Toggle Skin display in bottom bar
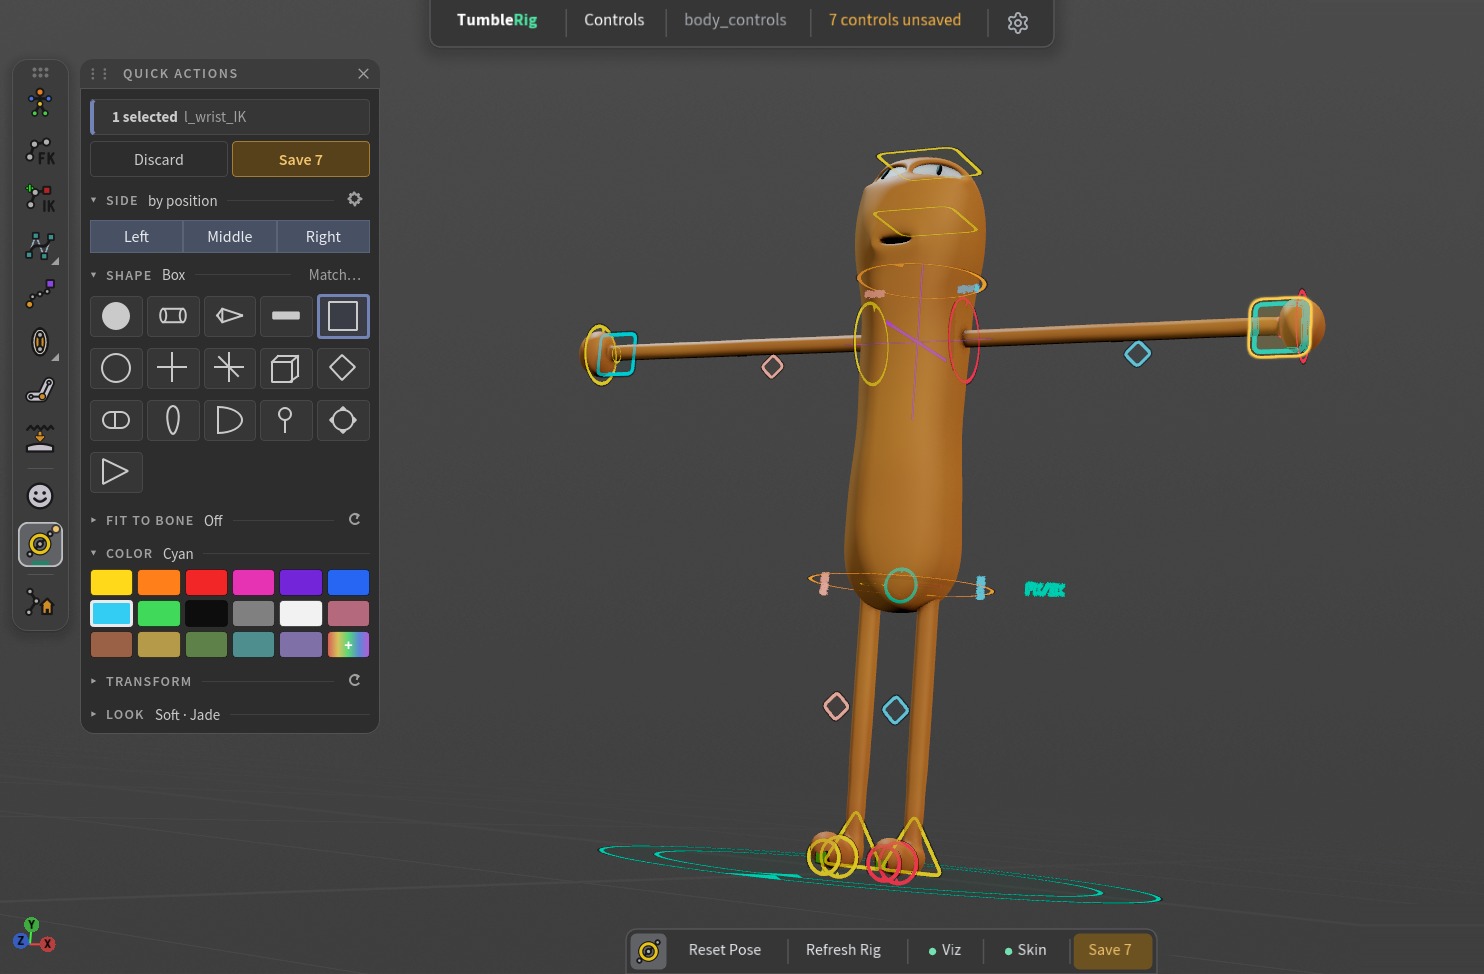Screen dimensions: 1484x974 coord(1026,950)
